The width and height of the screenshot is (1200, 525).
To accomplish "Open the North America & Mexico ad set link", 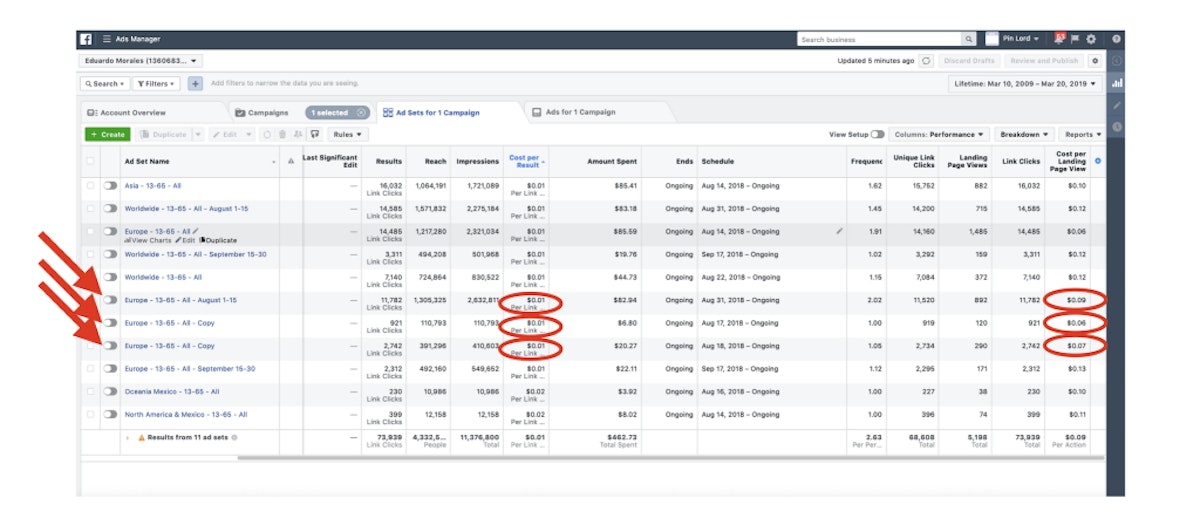I will 185,414.
